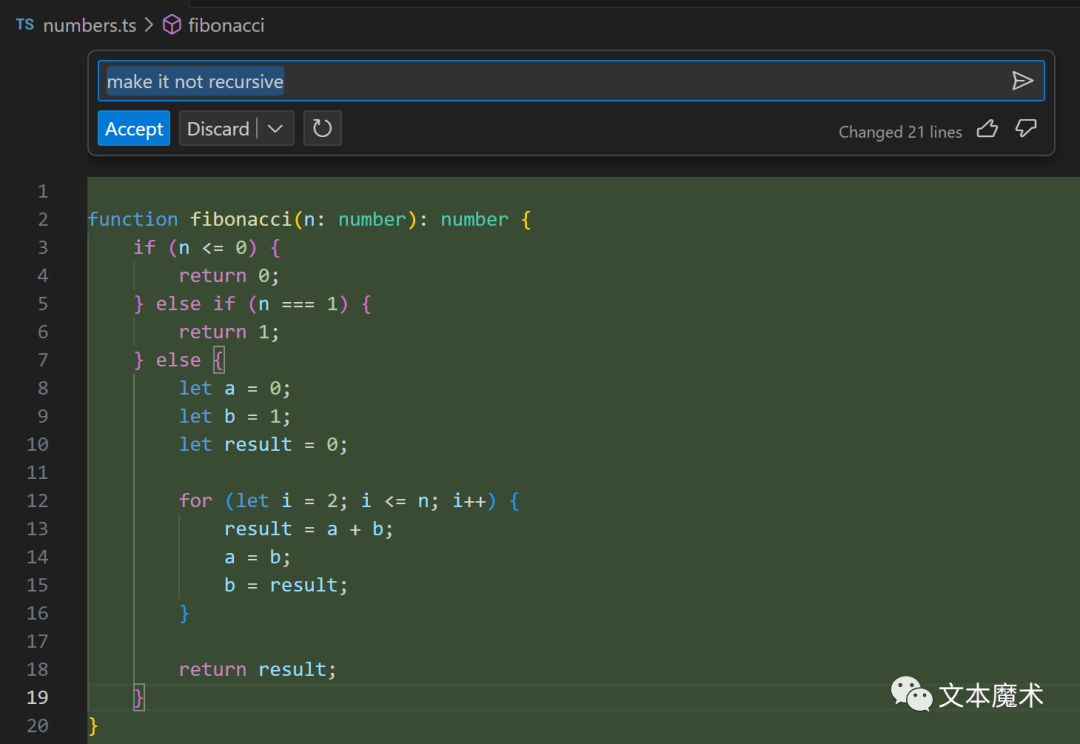Click the 'let a = 0;' line

click(235, 388)
